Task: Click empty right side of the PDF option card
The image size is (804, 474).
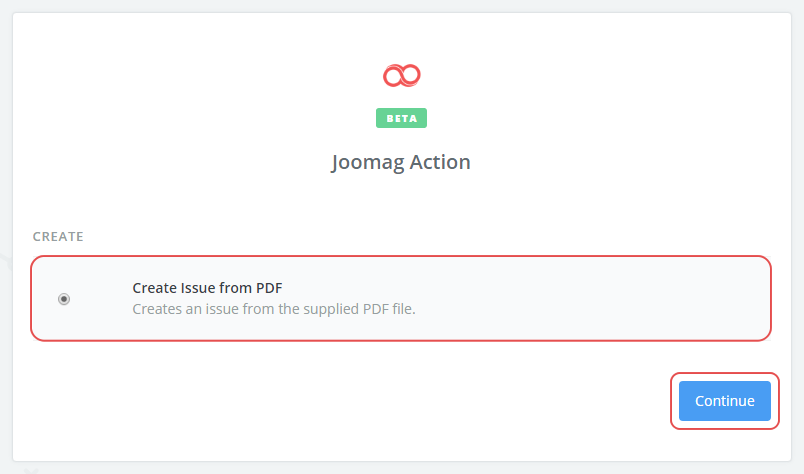Action: tap(620, 299)
